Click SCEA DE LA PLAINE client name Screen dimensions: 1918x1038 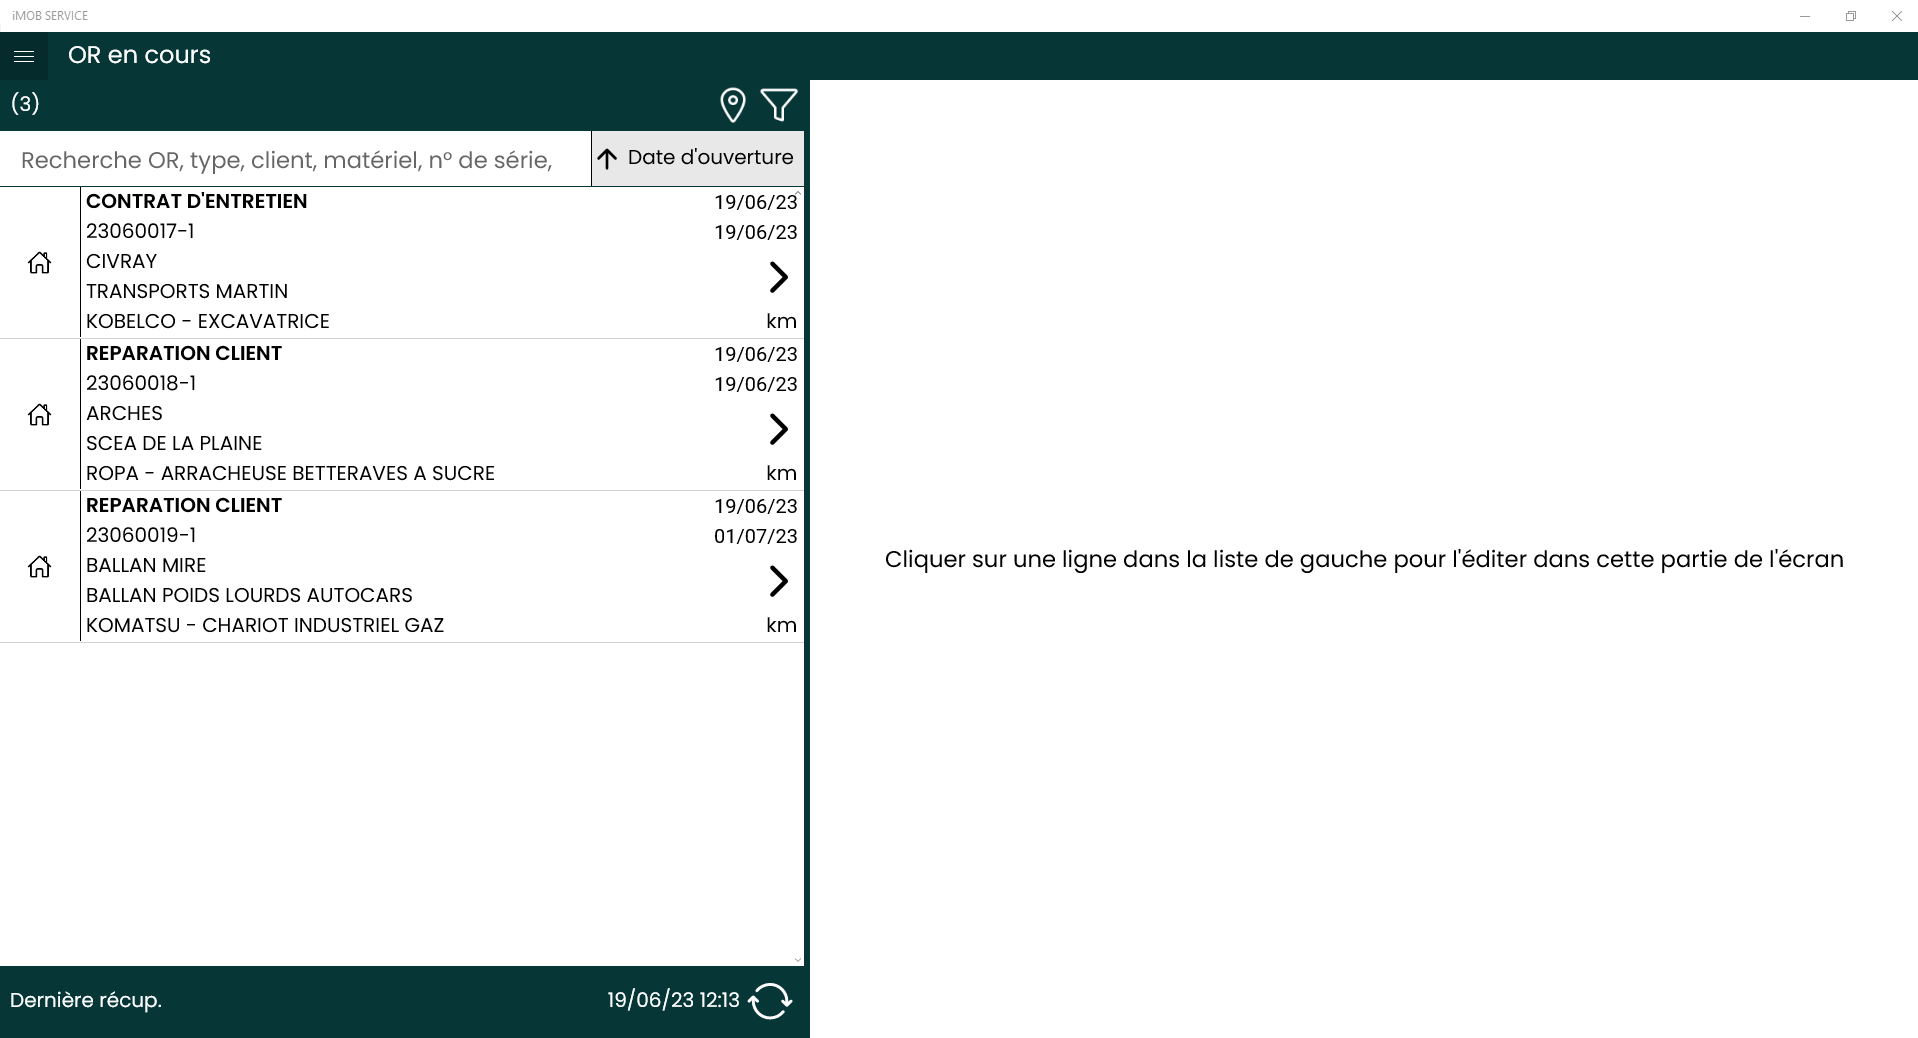tap(174, 443)
